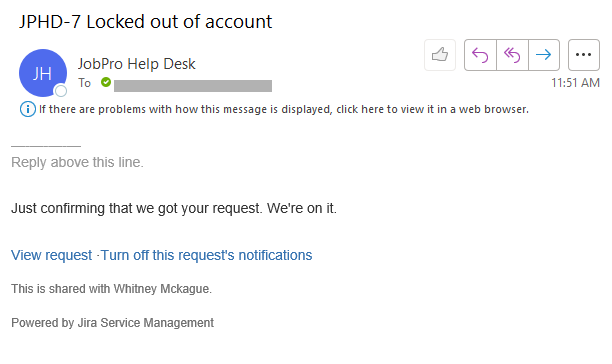Reply to the sender using the single-arrow icon
612x364 pixels.
point(480,55)
